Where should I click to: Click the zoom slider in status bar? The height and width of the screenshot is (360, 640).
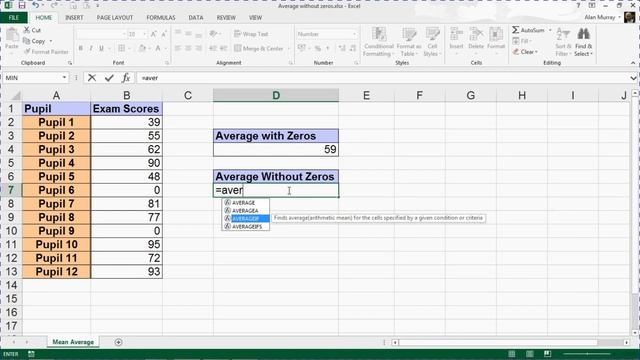(x=587, y=353)
